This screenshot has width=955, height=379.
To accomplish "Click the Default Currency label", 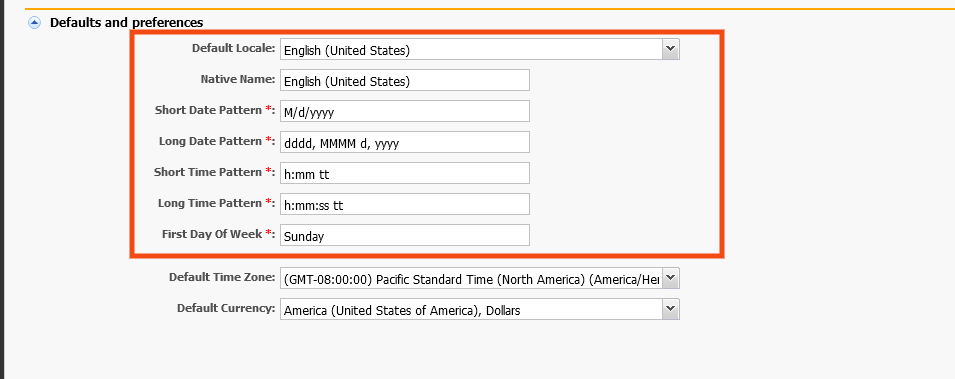I will pyautogui.click(x=226, y=308).
